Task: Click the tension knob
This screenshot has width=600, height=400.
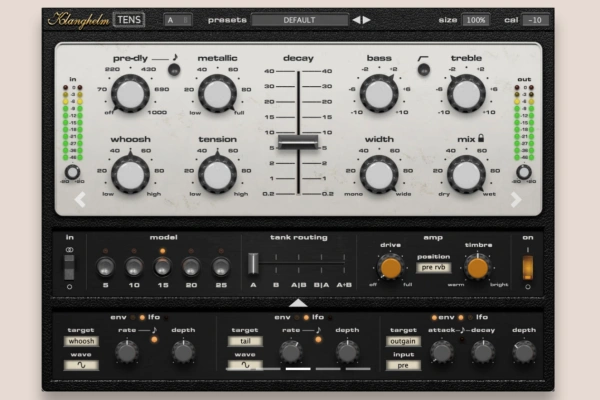Action: (217, 175)
